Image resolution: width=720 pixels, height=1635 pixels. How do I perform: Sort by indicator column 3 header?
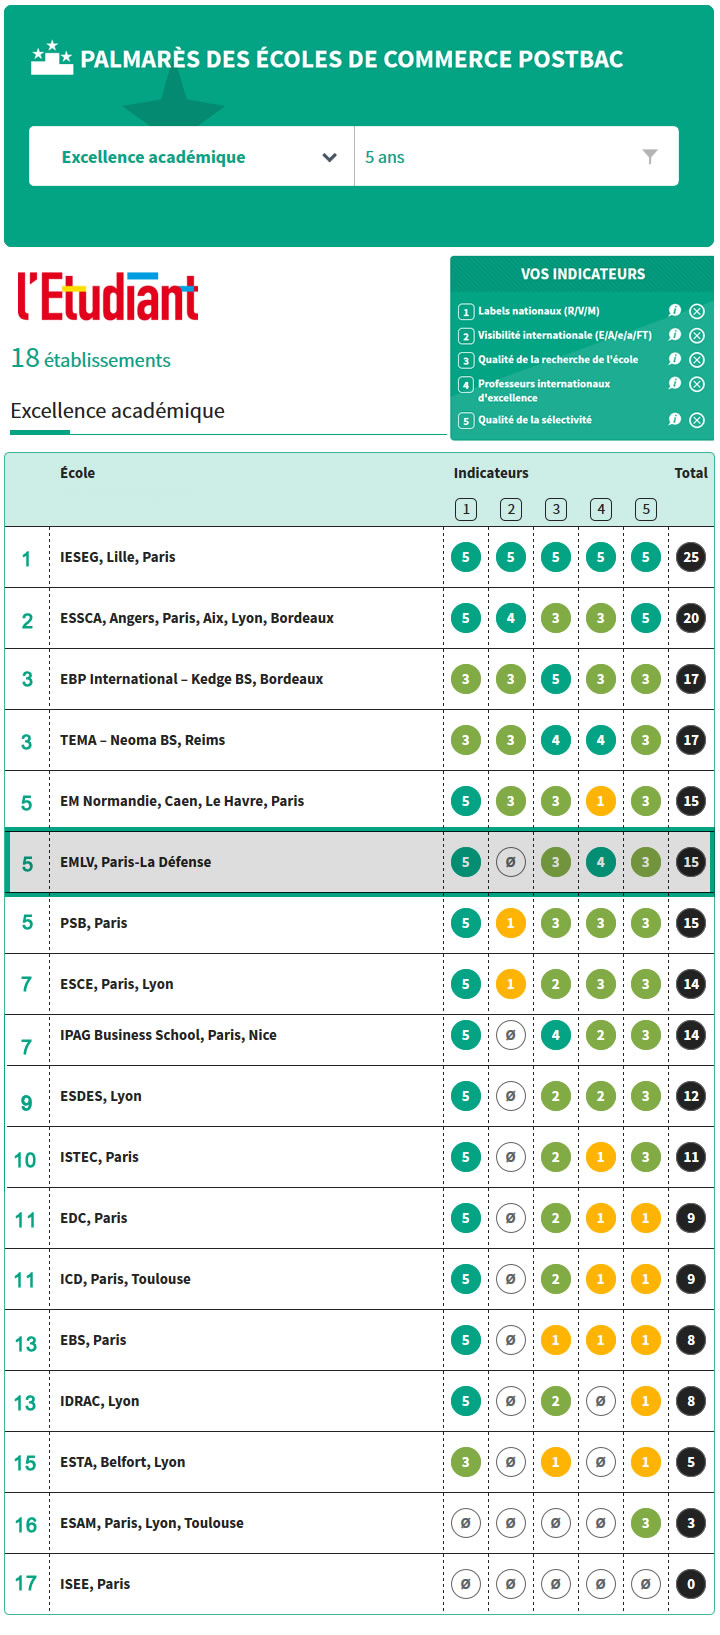tap(556, 509)
